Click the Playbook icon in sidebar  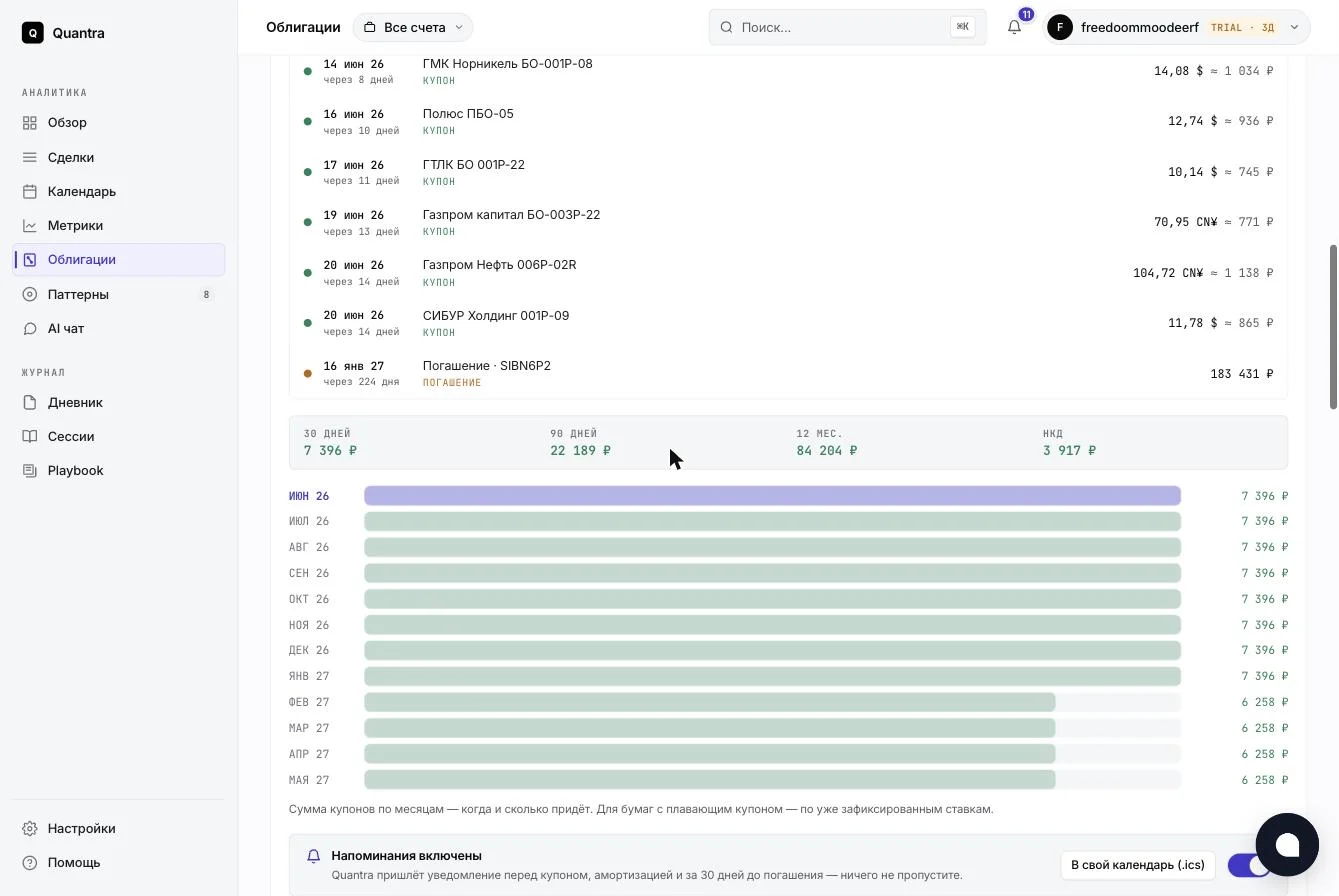[x=30, y=470]
